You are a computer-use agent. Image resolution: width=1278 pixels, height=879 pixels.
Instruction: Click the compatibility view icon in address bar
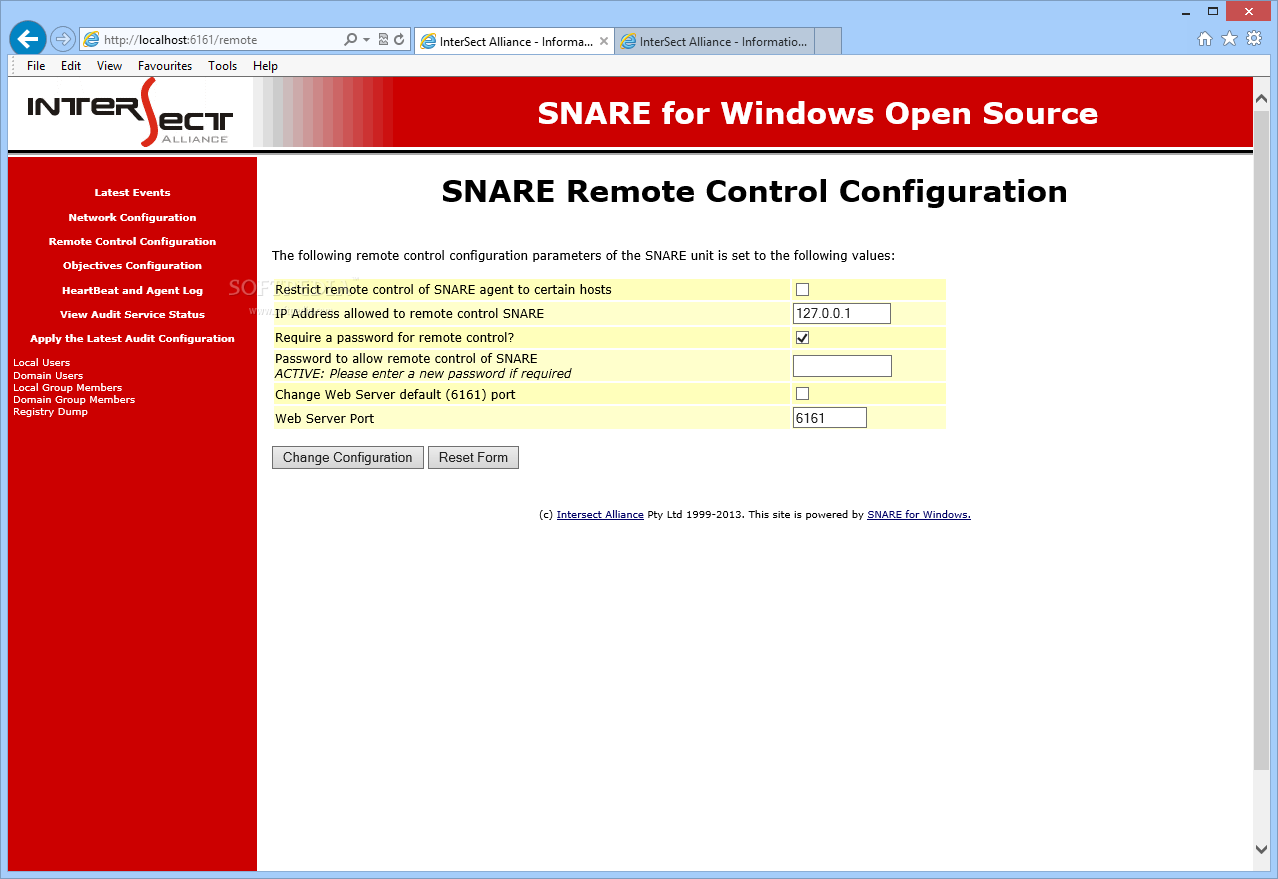pos(384,40)
